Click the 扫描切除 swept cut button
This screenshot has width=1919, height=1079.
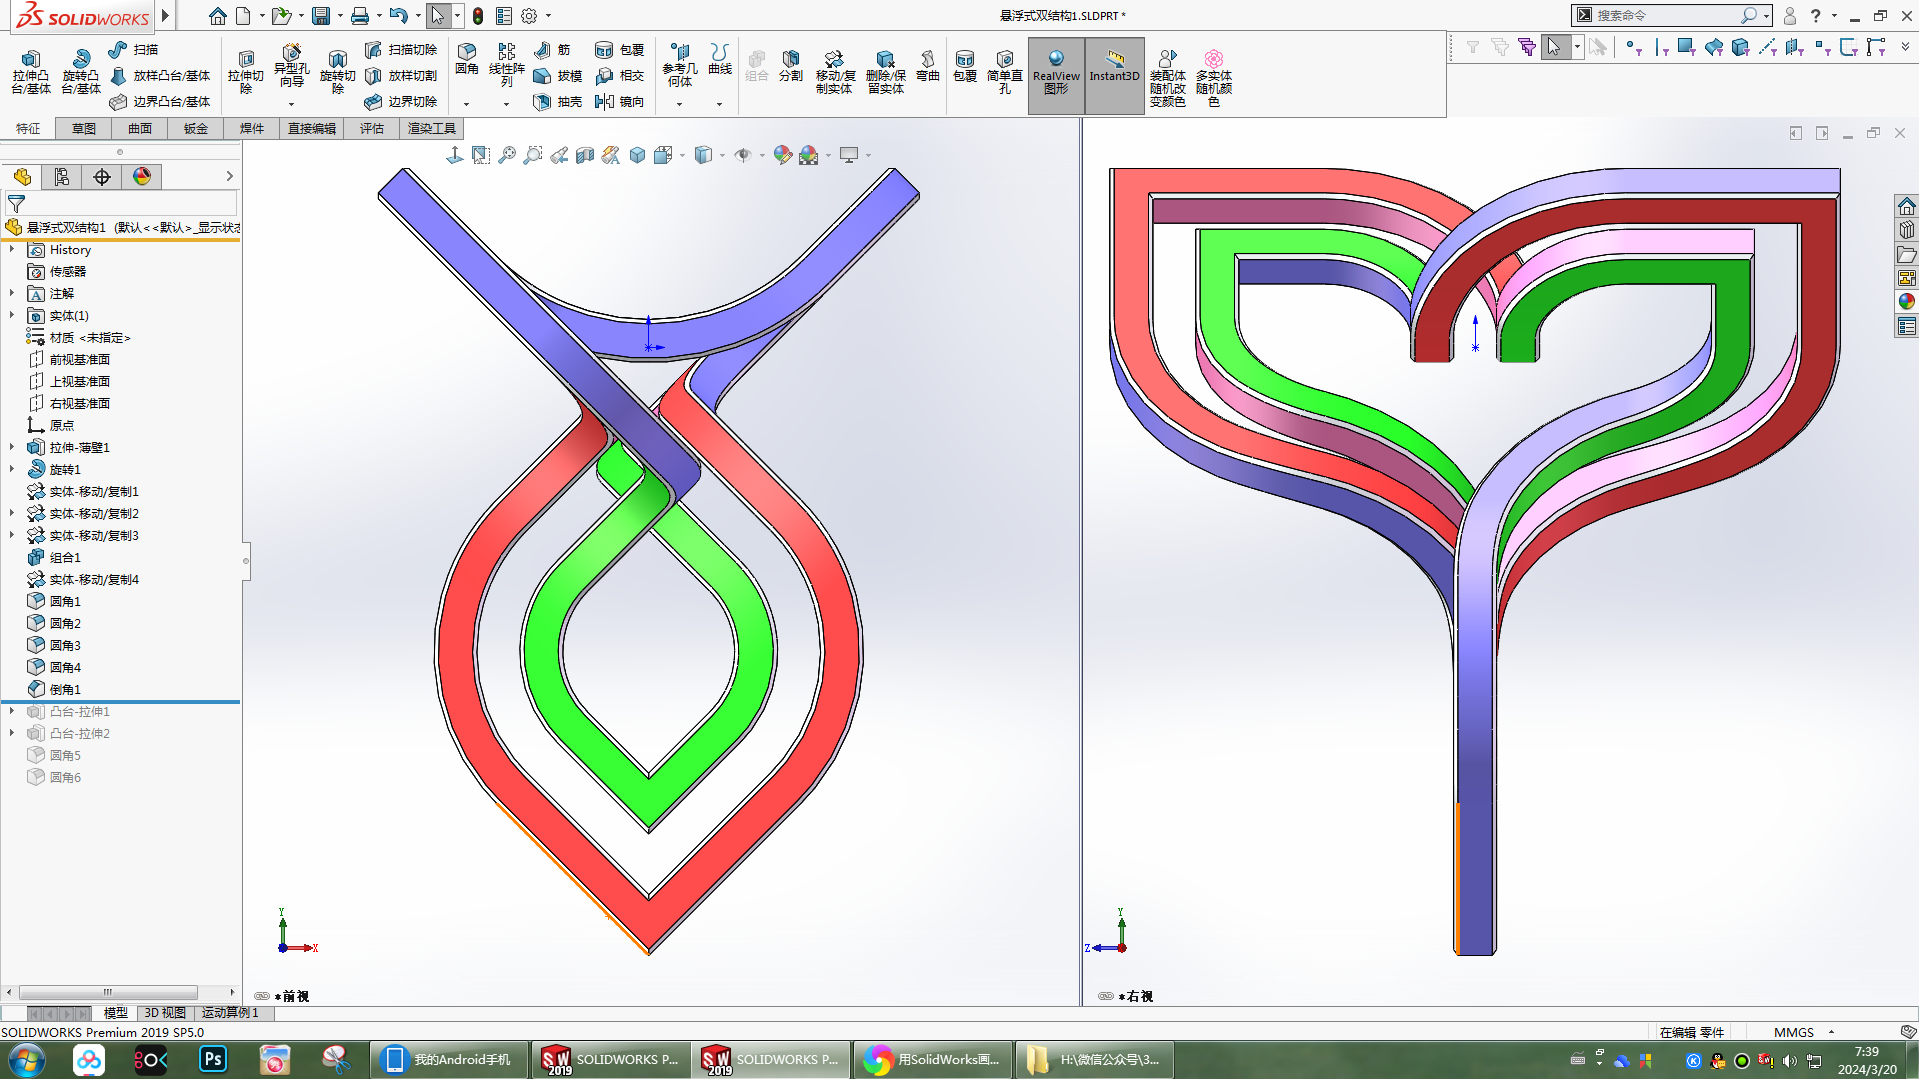(x=401, y=50)
